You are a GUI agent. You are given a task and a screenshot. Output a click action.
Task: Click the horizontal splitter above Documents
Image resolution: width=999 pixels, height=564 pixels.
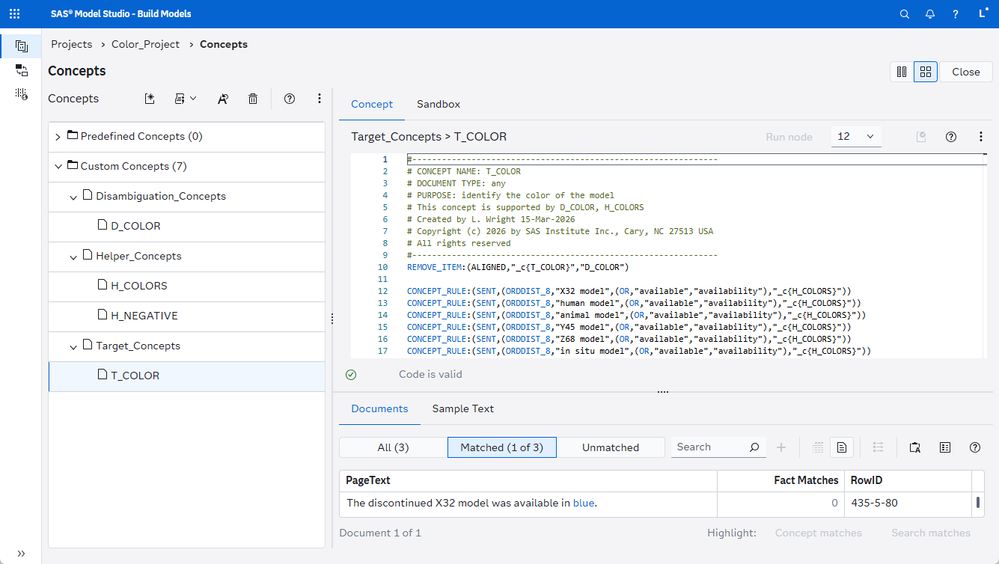point(663,392)
